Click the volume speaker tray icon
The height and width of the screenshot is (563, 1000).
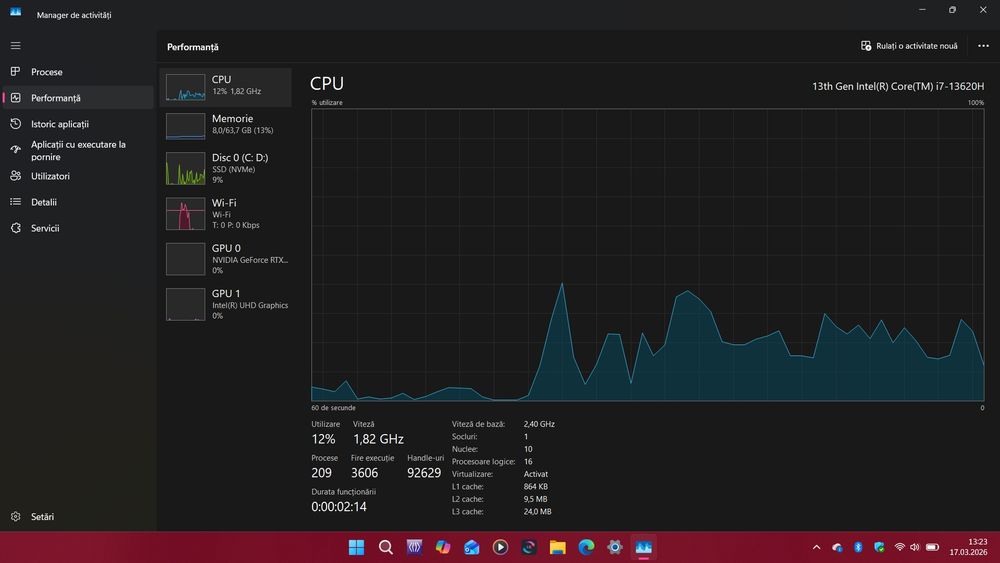point(915,547)
